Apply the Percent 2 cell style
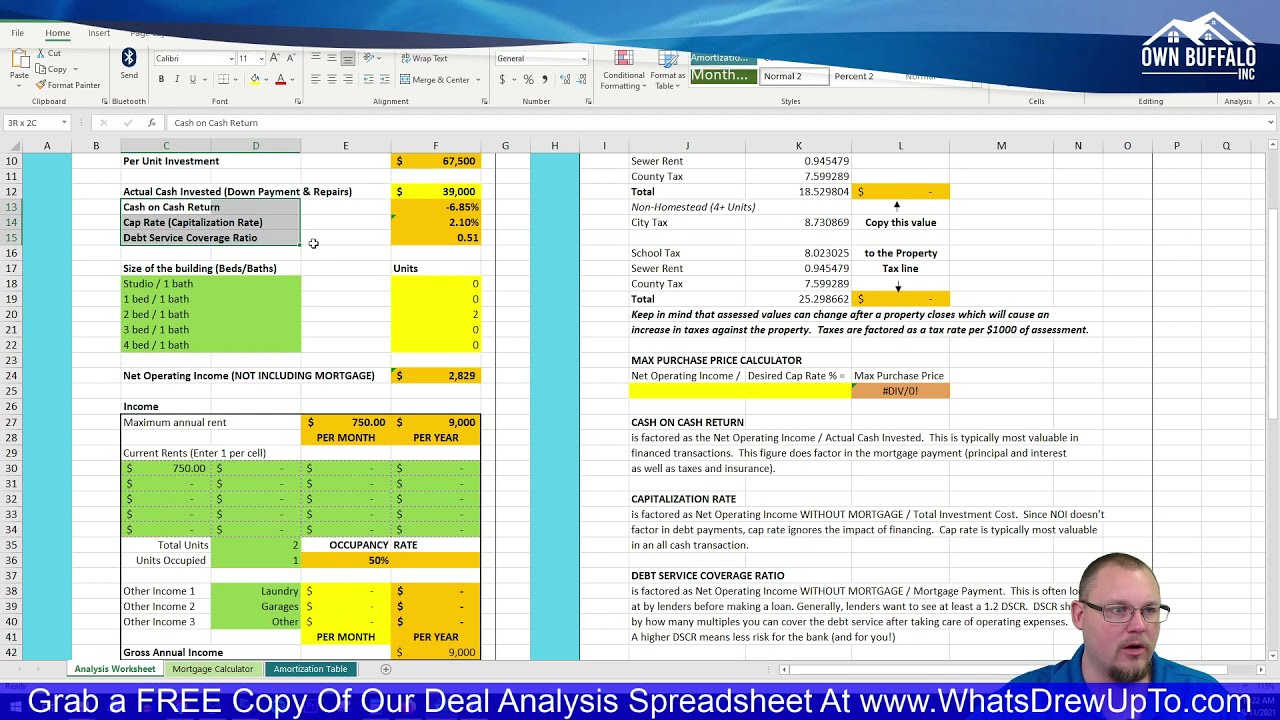The width and height of the screenshot is (1280, 720). pos(854,76)
